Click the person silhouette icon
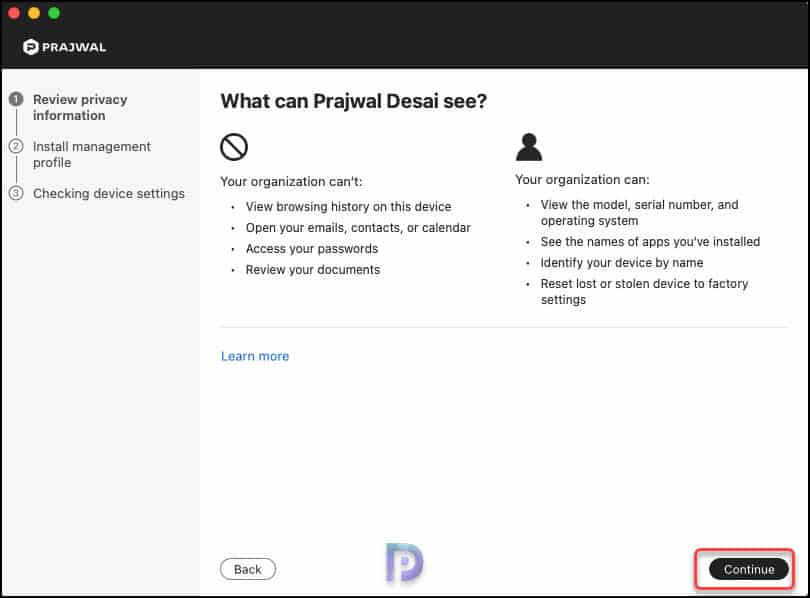 click(x=529, y=147)
